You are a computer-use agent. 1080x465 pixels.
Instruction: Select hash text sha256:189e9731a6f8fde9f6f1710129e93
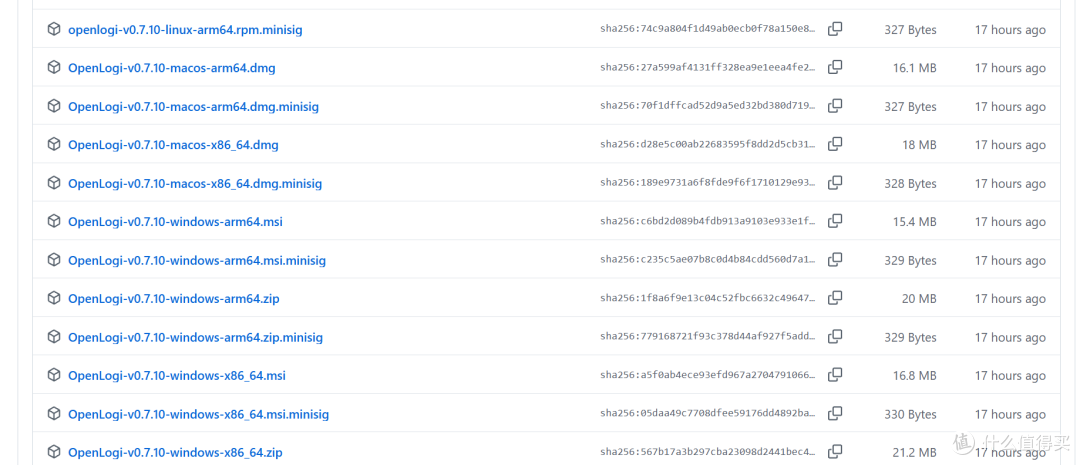click(707, 183)
